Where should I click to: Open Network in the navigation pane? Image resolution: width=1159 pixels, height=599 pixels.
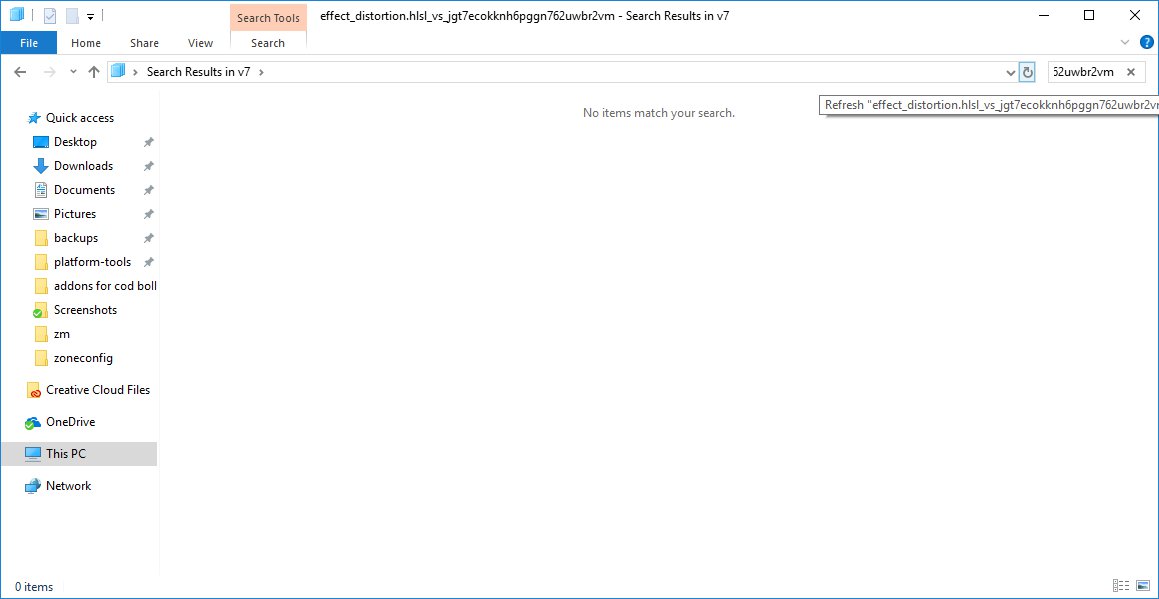pyautogui.click(x=69, y=486)
